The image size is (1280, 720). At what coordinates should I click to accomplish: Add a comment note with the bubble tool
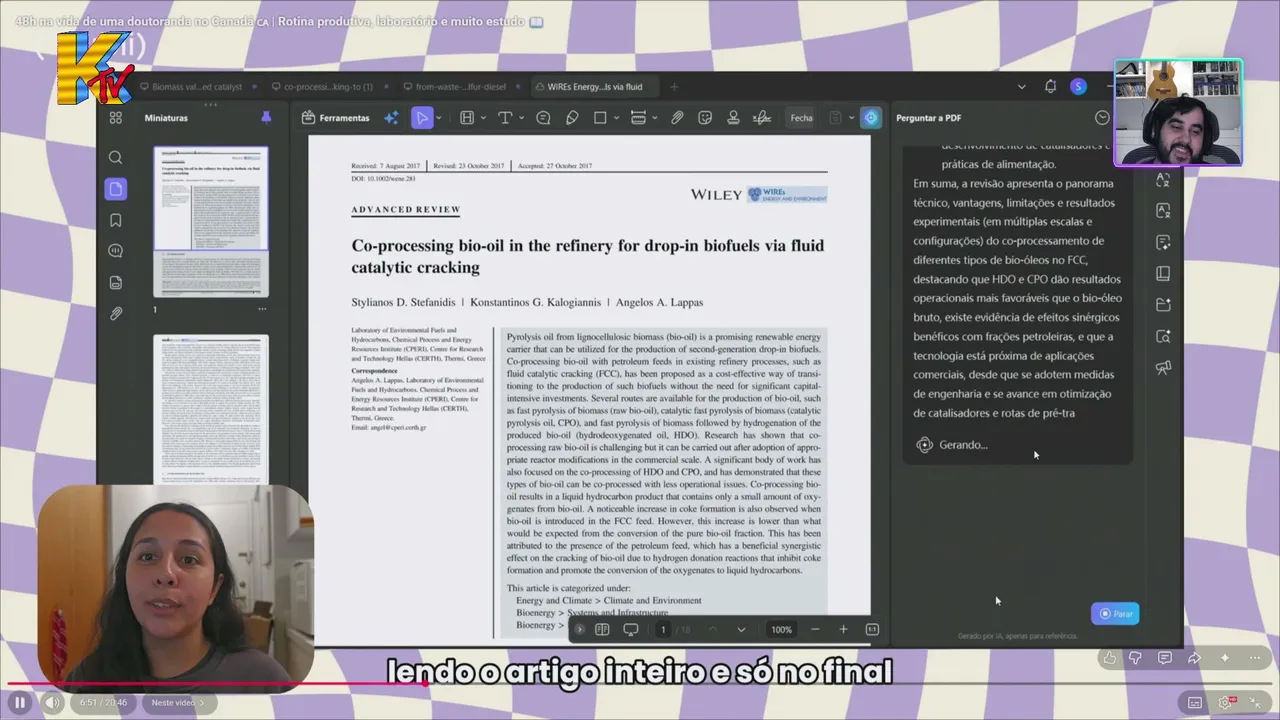[x=543, y=118]
